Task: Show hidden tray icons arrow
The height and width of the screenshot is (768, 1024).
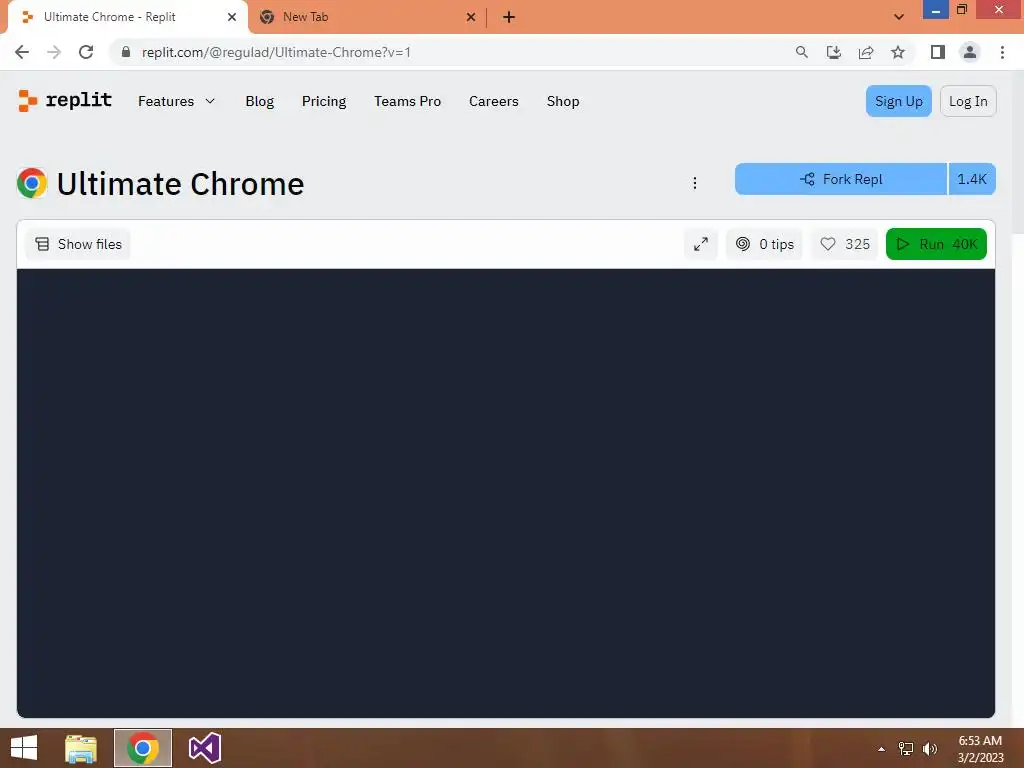Action: pyautogui.click(x=882, y=749)
